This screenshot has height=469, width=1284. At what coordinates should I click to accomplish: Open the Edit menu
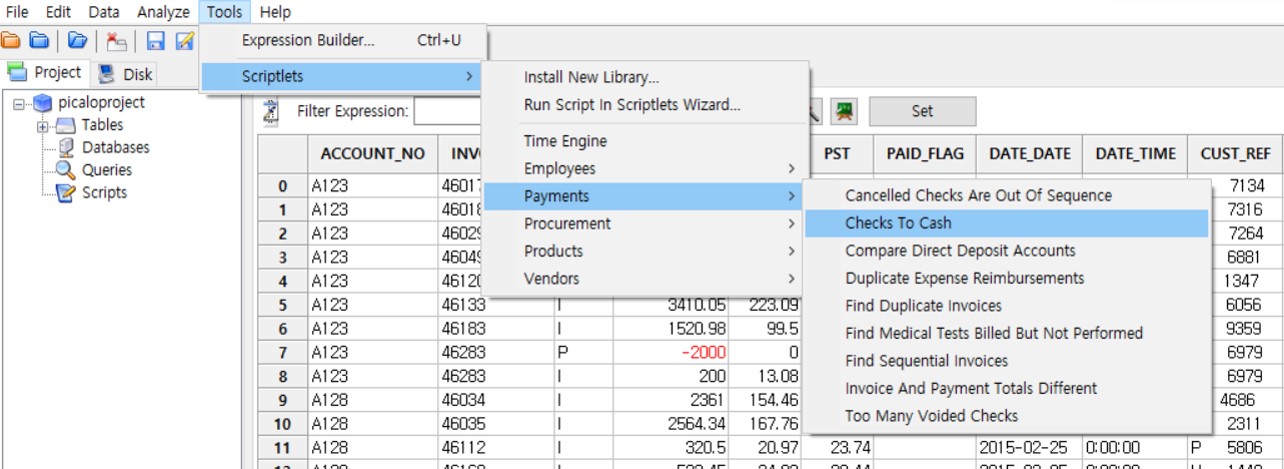coord(58,12)
